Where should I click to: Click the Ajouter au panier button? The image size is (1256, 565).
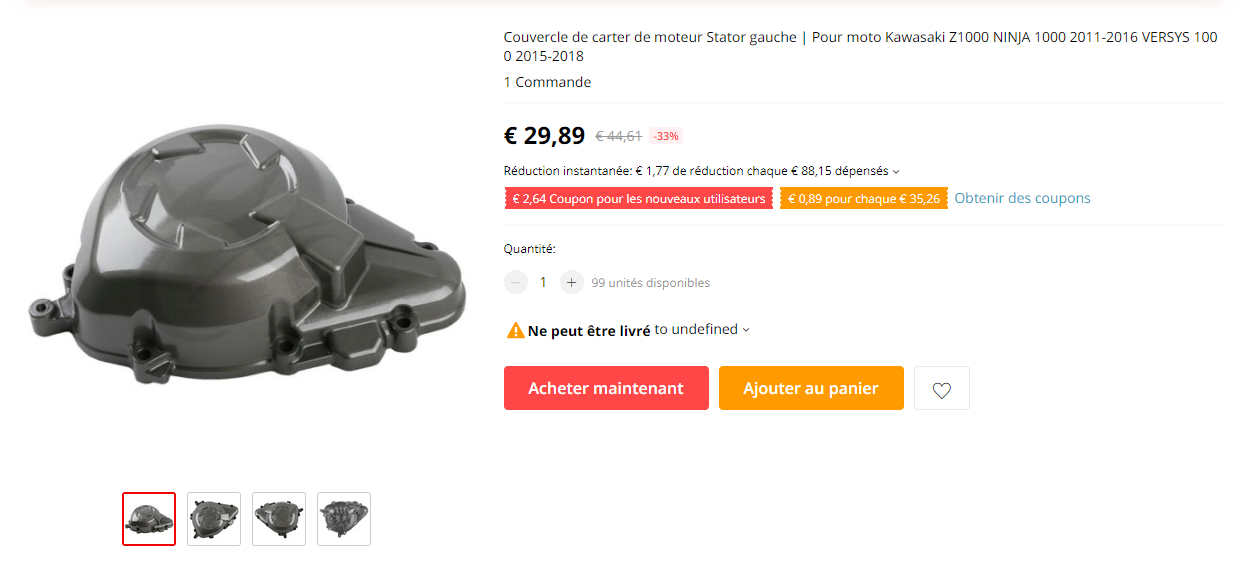click(x=811, y=388)
